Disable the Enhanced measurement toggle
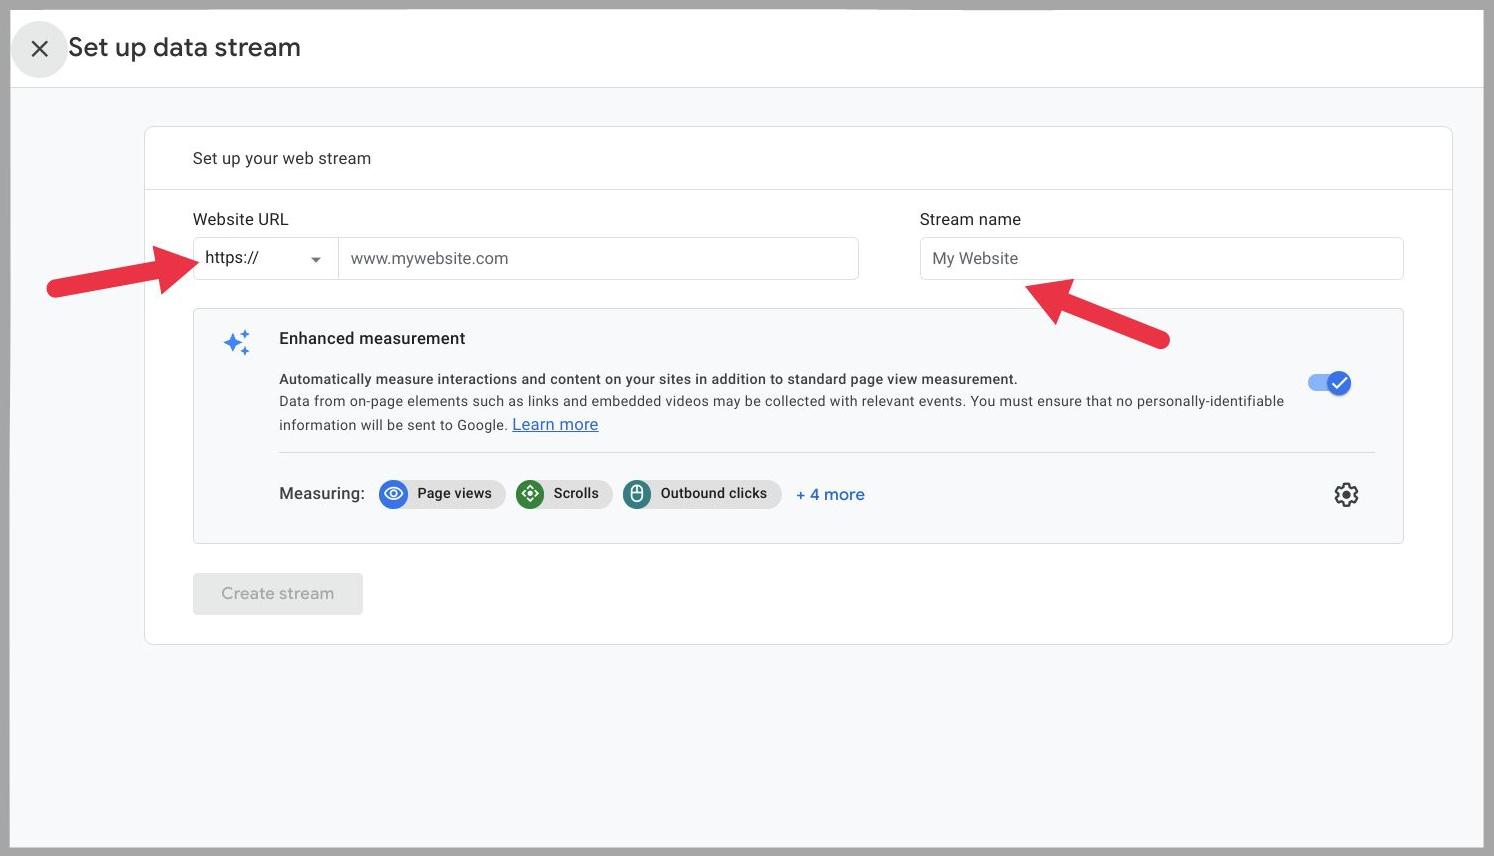1494x856 pixels. (x=1329, y=382)
